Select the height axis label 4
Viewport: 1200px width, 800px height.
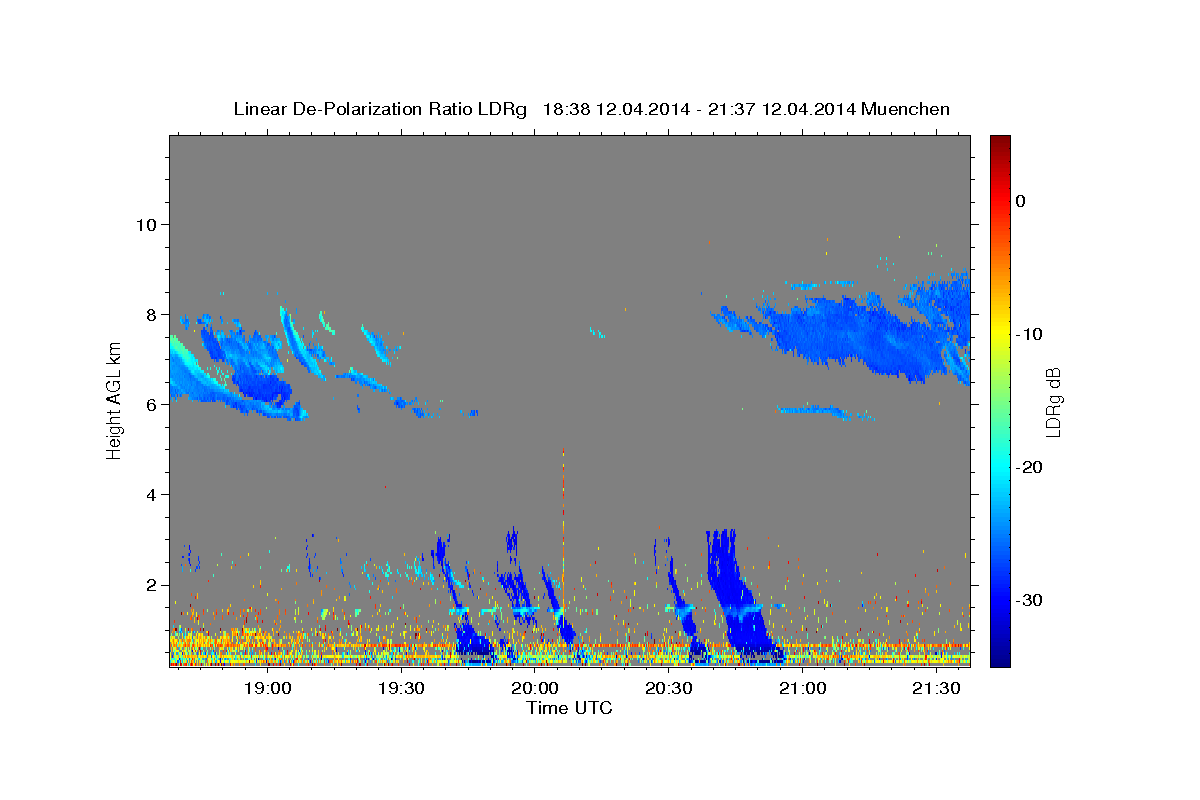coord(150,495)
